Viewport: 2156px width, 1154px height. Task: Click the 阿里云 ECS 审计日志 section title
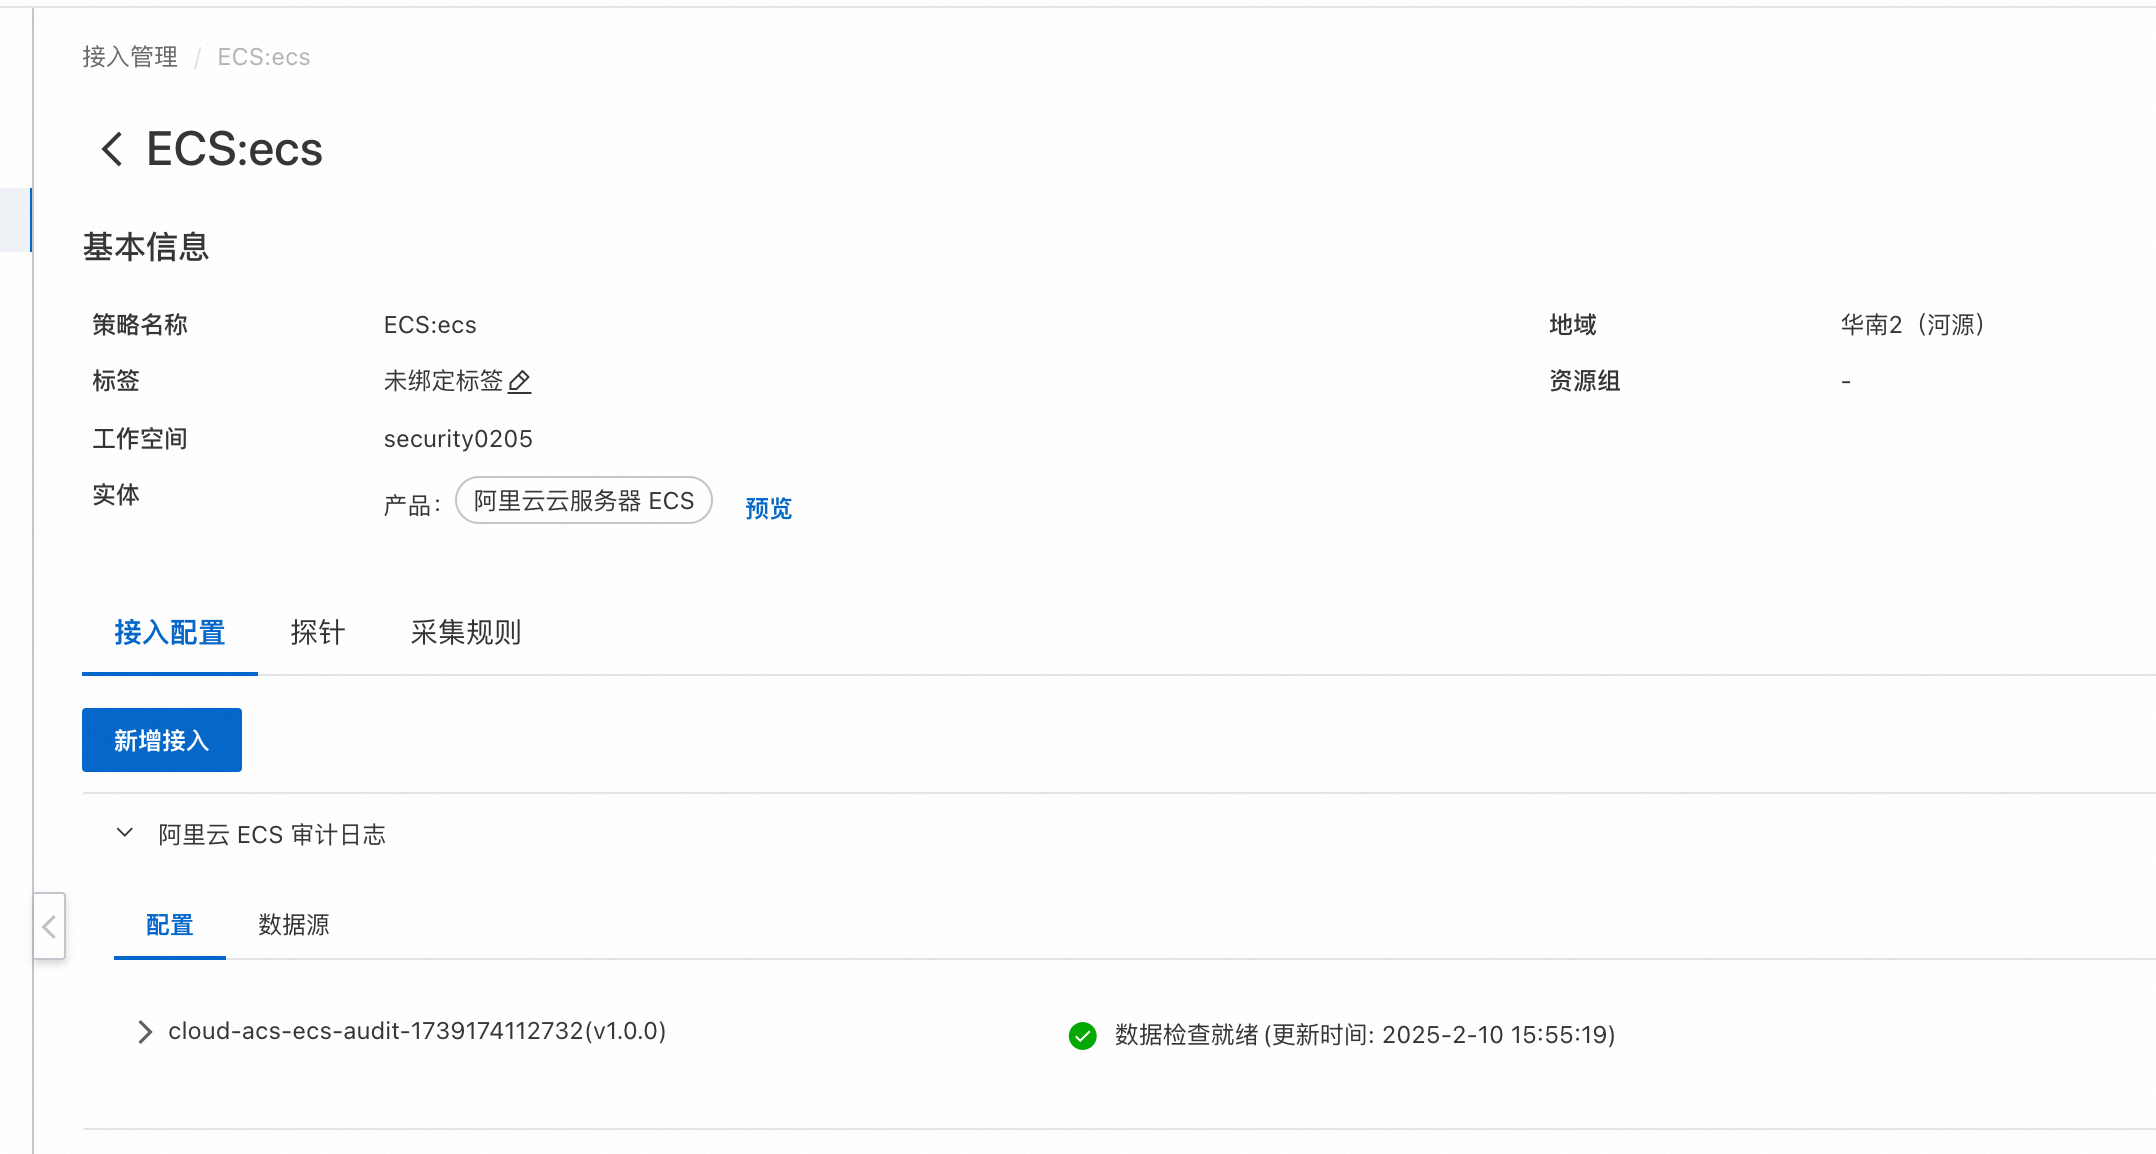(x=272, y=835)
